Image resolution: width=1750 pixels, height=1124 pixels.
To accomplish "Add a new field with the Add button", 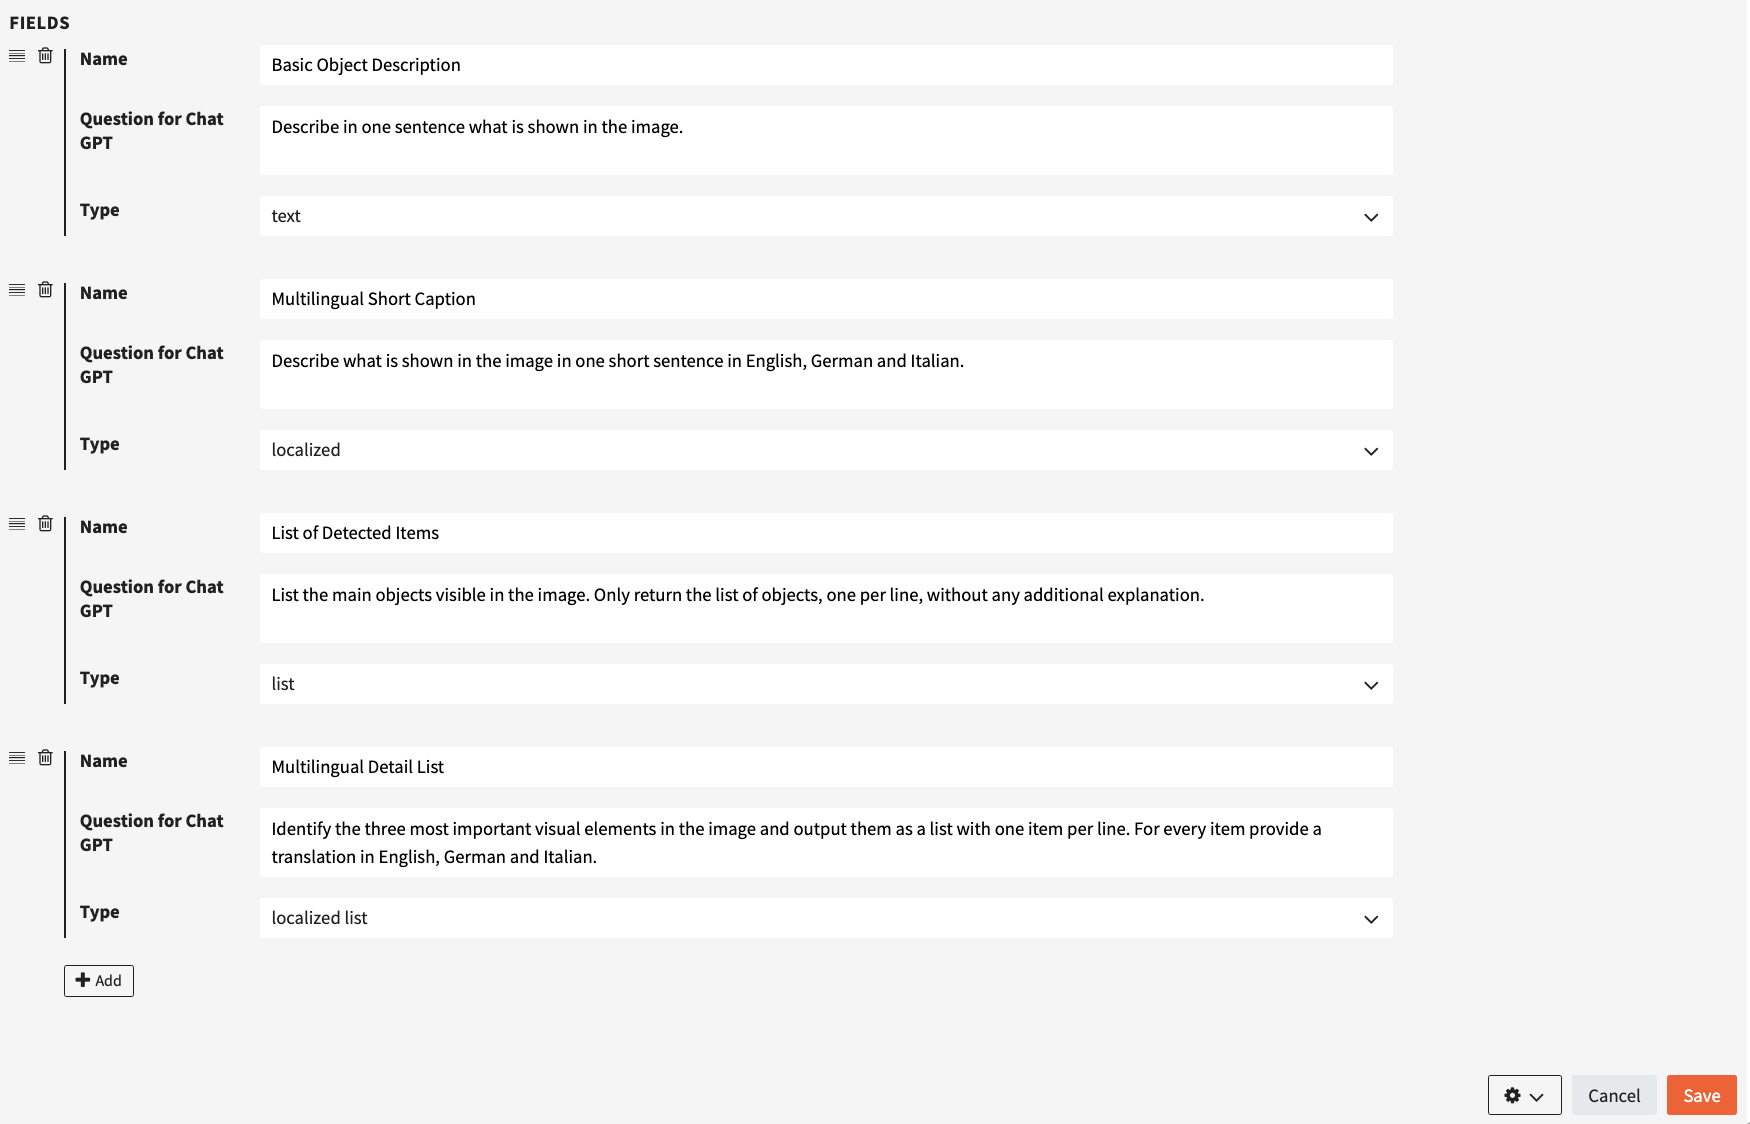I will coord(98,981).
